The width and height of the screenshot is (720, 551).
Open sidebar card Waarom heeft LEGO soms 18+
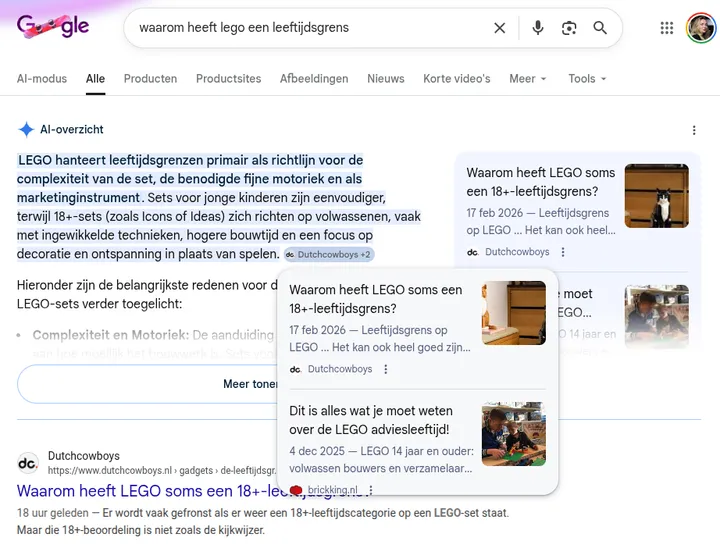point(540,182)
